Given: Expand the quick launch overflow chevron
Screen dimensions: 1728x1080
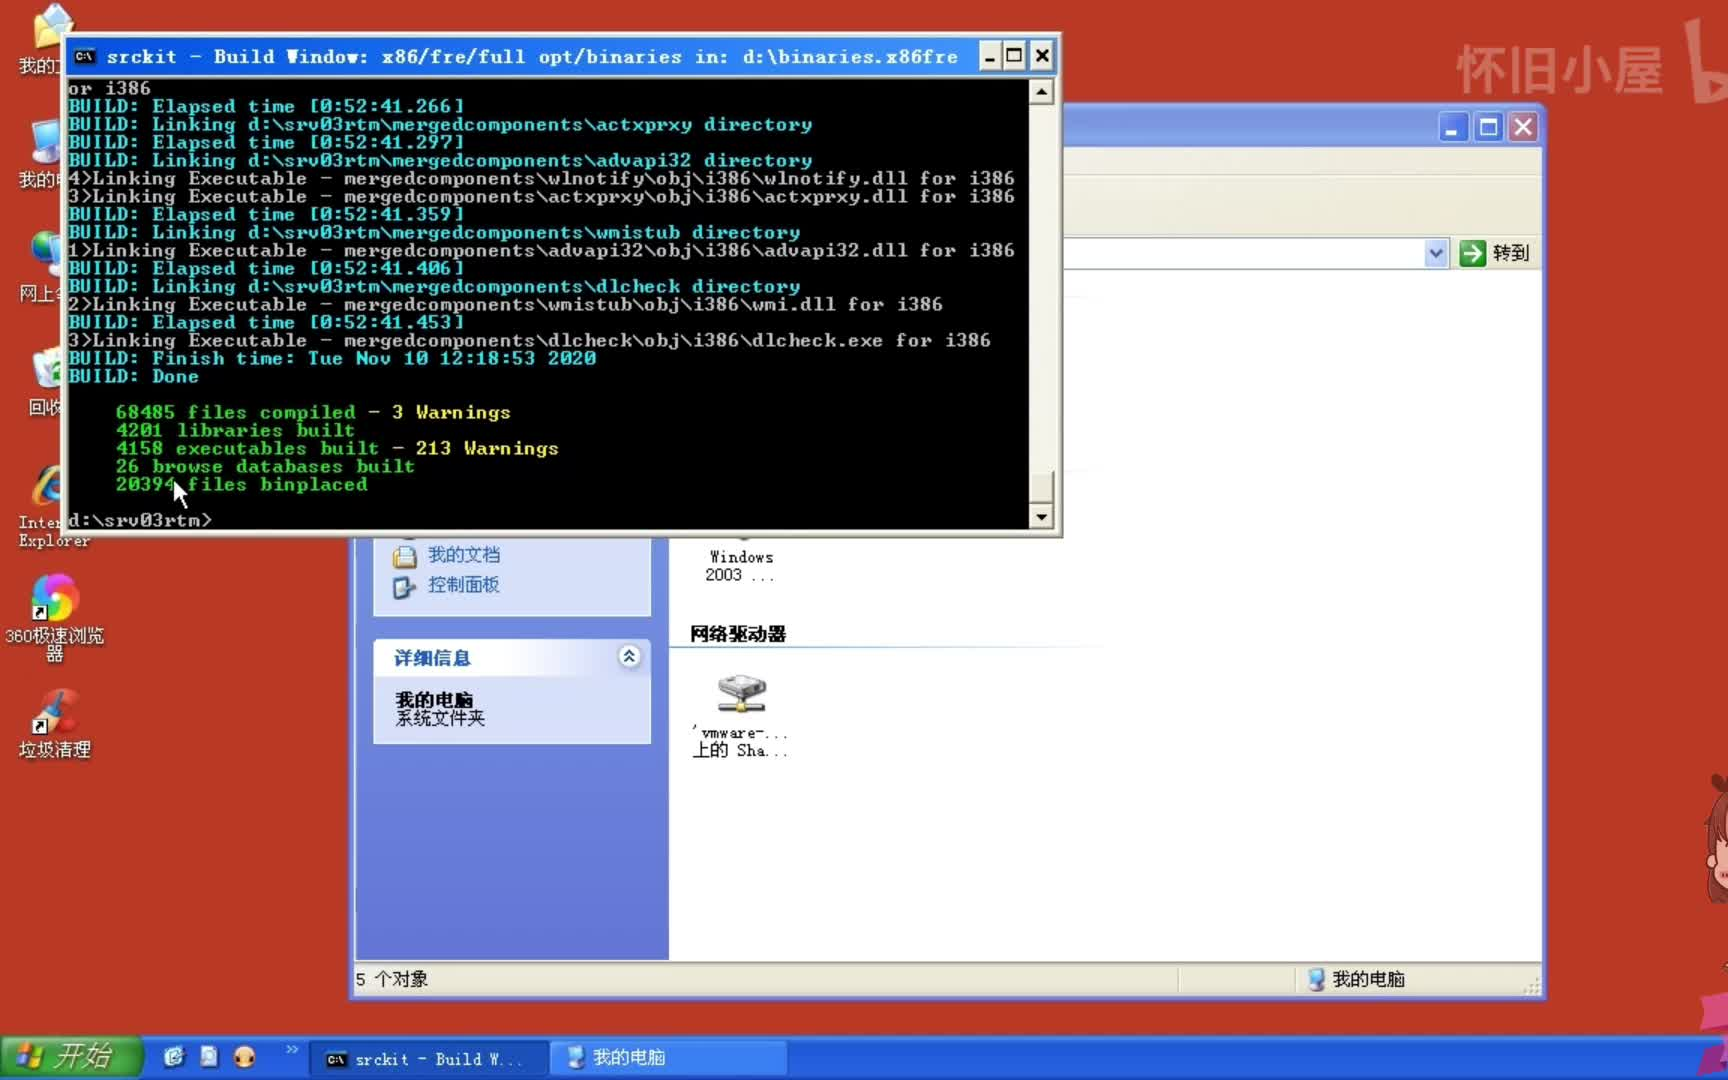Looking at the screenshot, I should coord(291,1049).
